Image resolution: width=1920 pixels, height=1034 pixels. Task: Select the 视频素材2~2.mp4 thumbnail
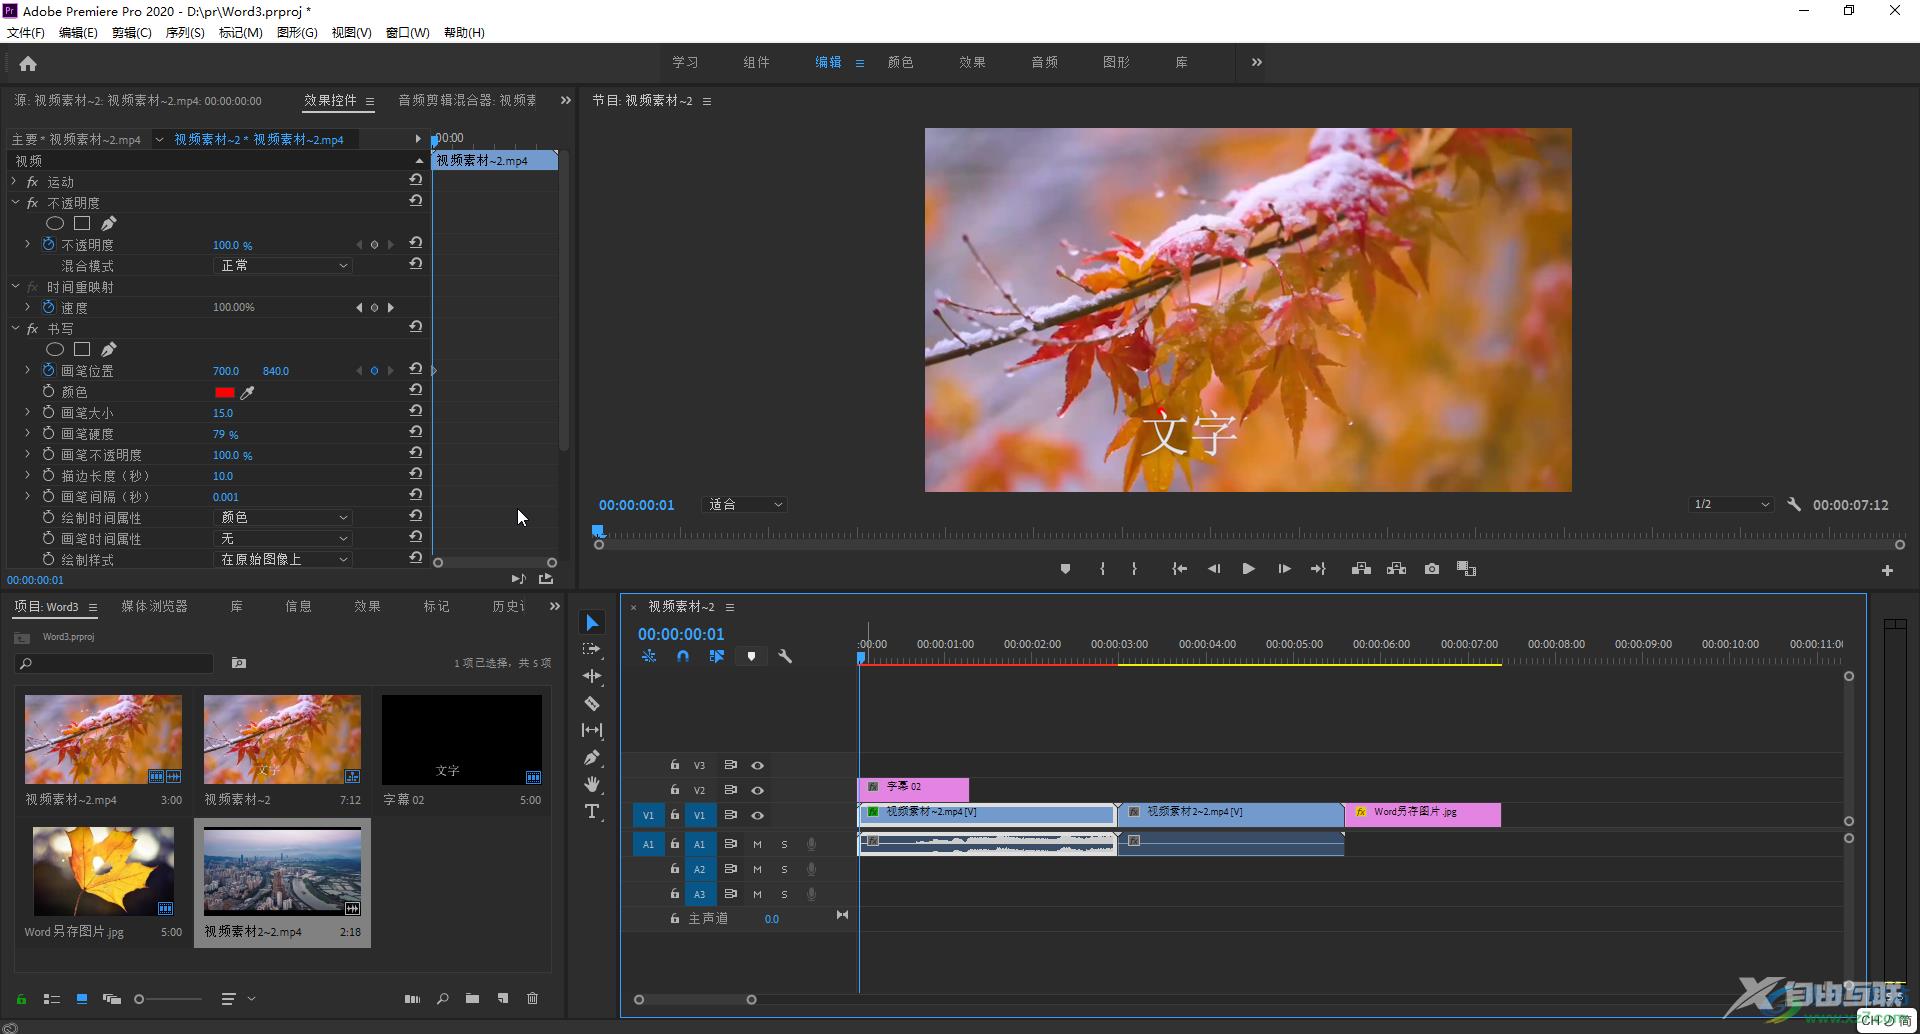pos(282,871)
